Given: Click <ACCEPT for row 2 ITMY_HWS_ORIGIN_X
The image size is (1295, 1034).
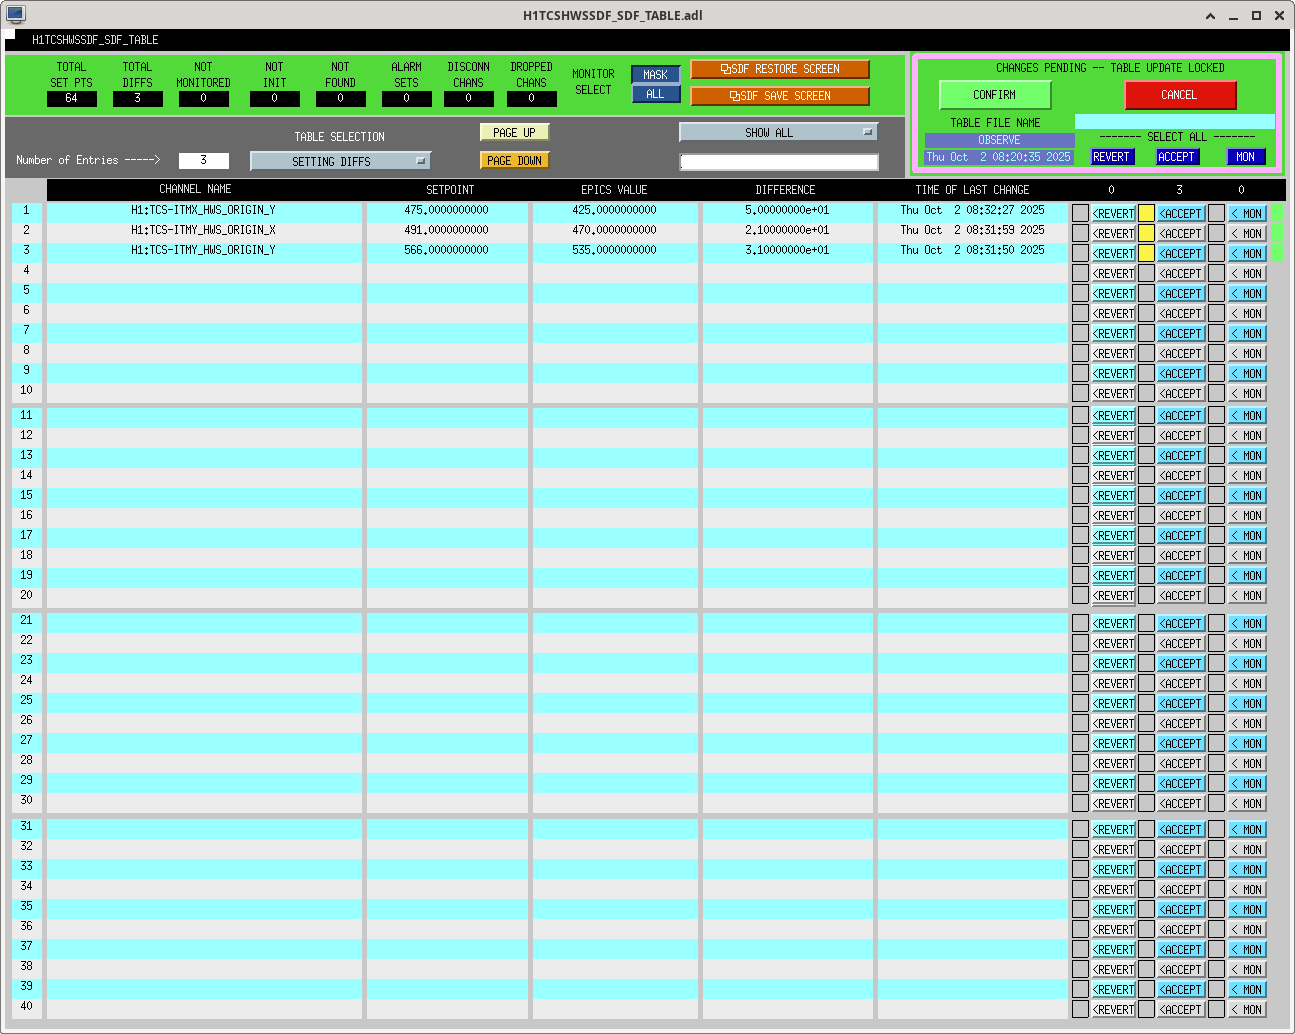Looking at the screenshot, I should pos(1180,234).
